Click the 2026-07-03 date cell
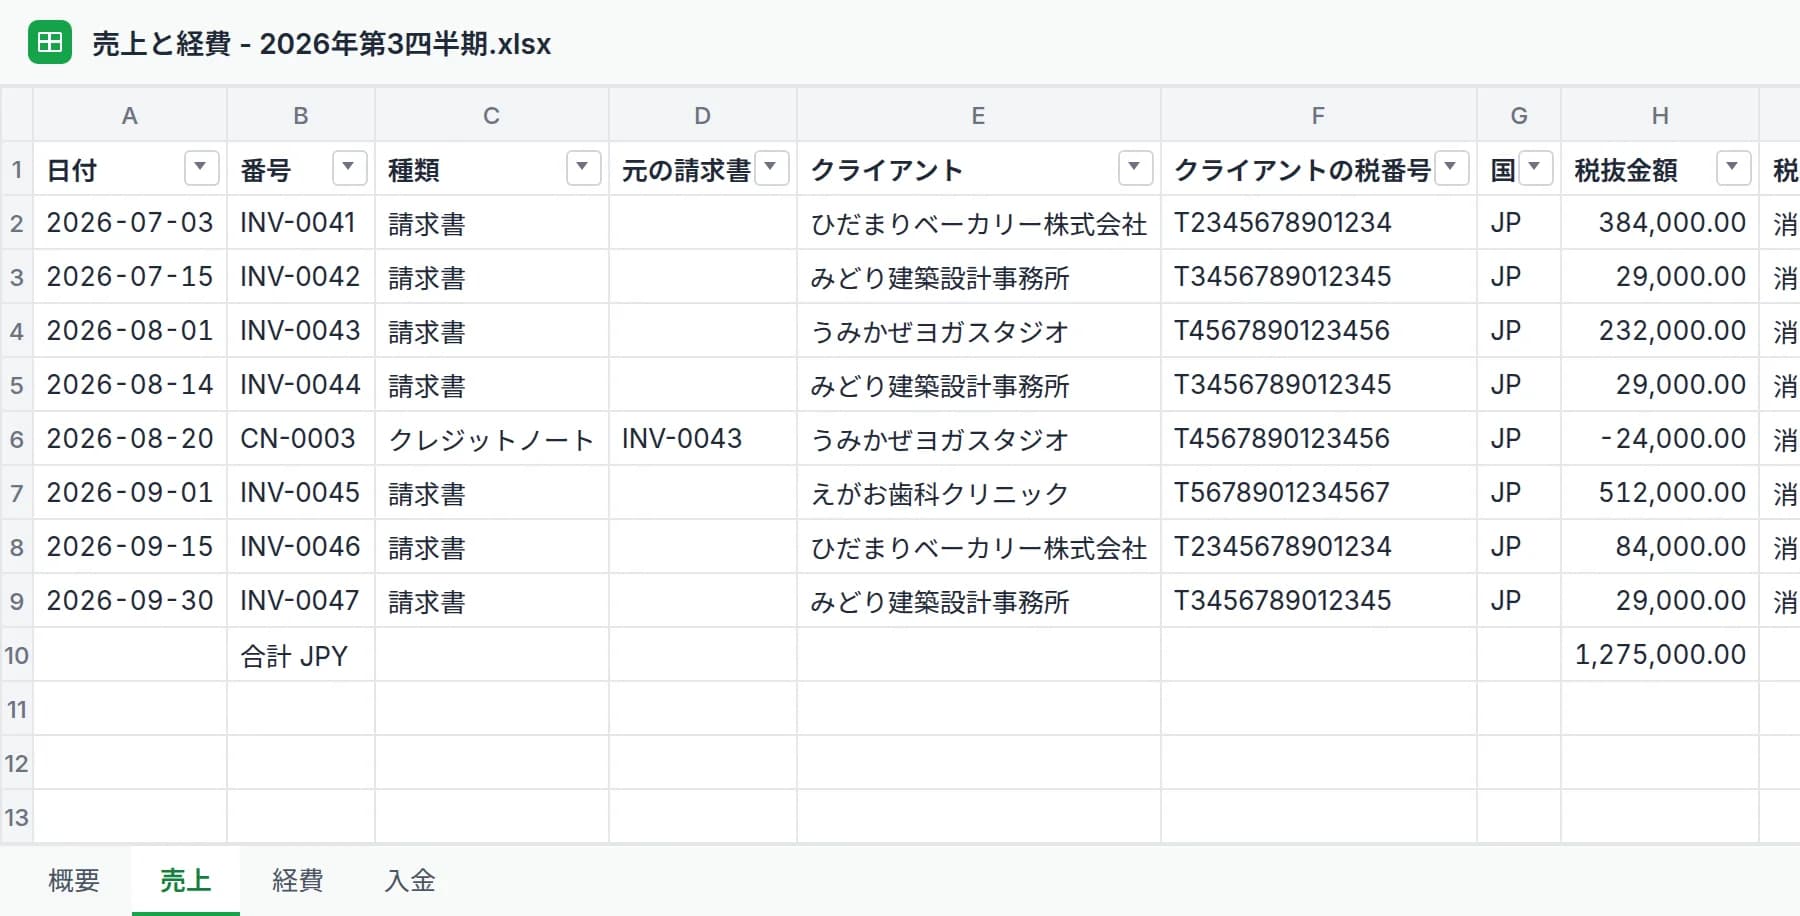 click(130, 222)
